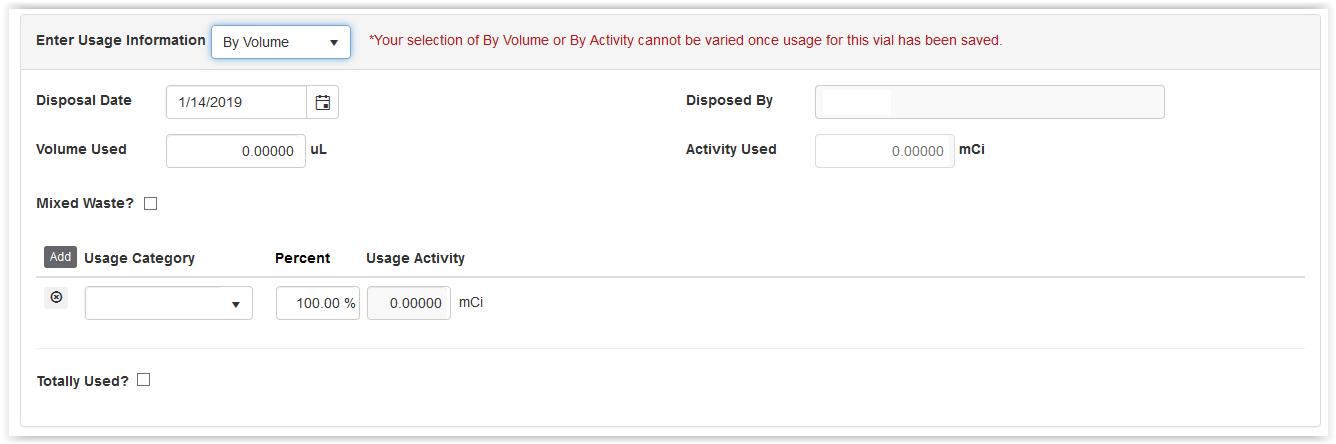This screenshot has height=444, width=1336.
Task: Expand the Usage Category dropdown
Action: pos(169,304)
